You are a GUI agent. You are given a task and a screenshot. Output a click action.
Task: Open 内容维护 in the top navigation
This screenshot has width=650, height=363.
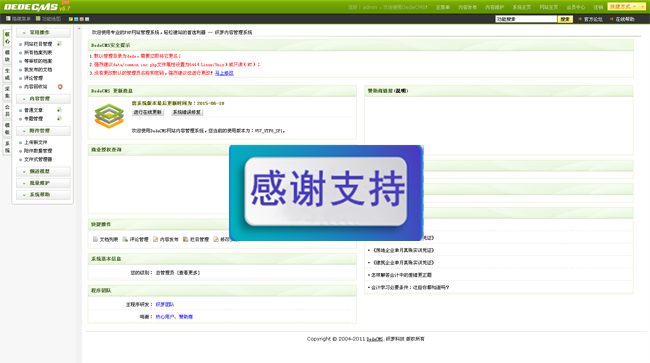click(x=495, y=7)
